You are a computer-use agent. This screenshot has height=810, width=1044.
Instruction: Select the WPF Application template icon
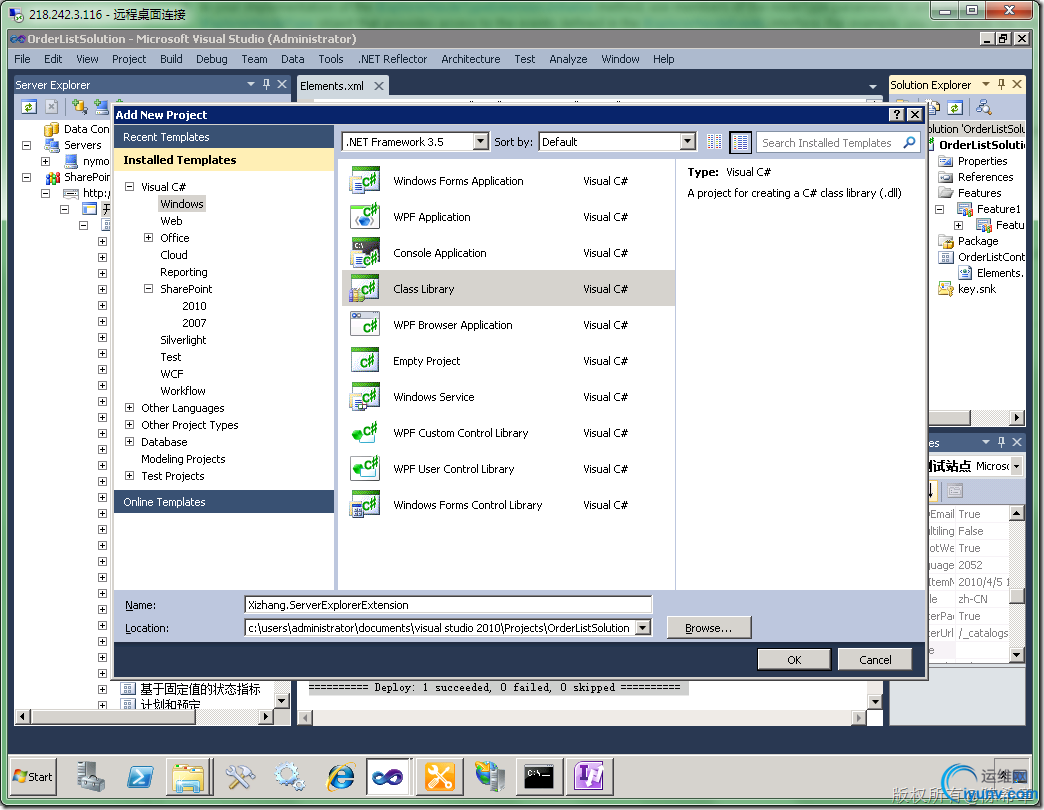pyautogui.click(x=365, y=216)
